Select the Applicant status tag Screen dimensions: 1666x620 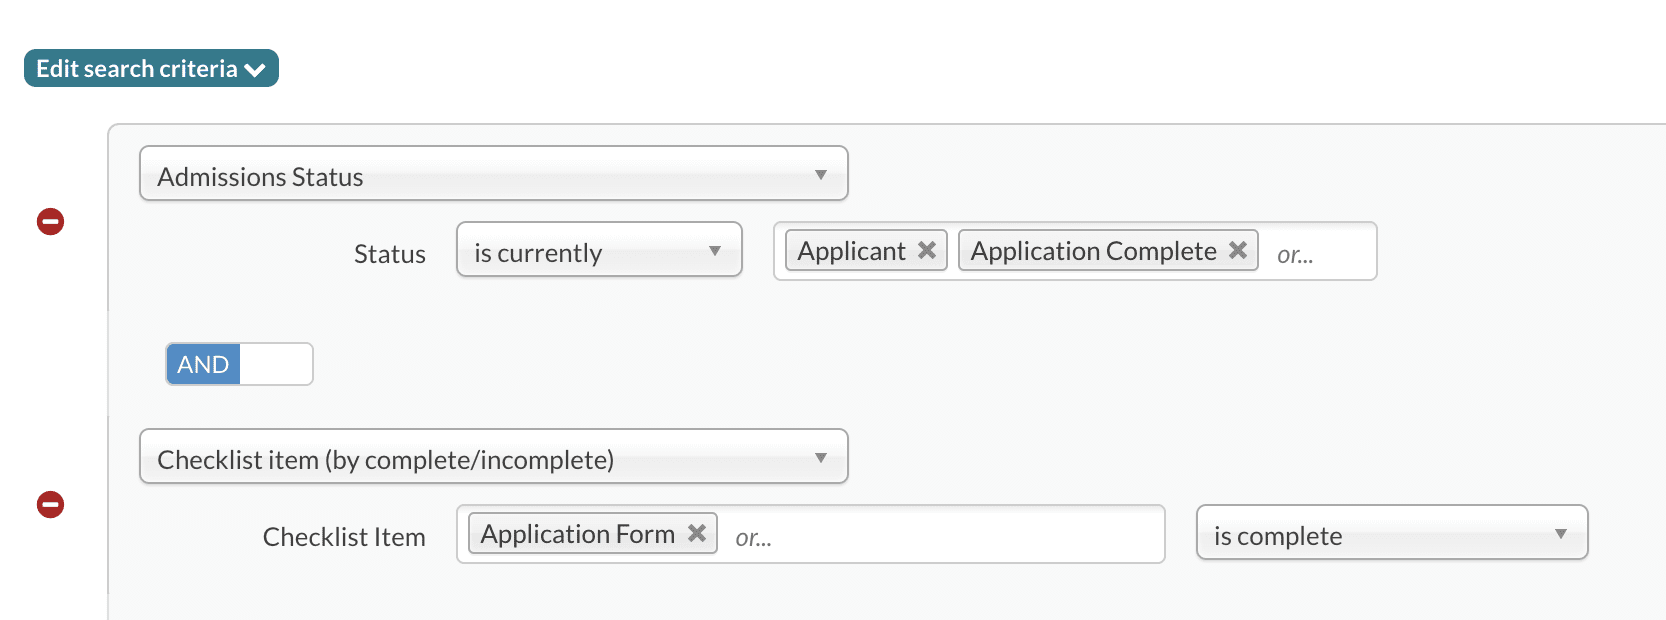[851, 251]
